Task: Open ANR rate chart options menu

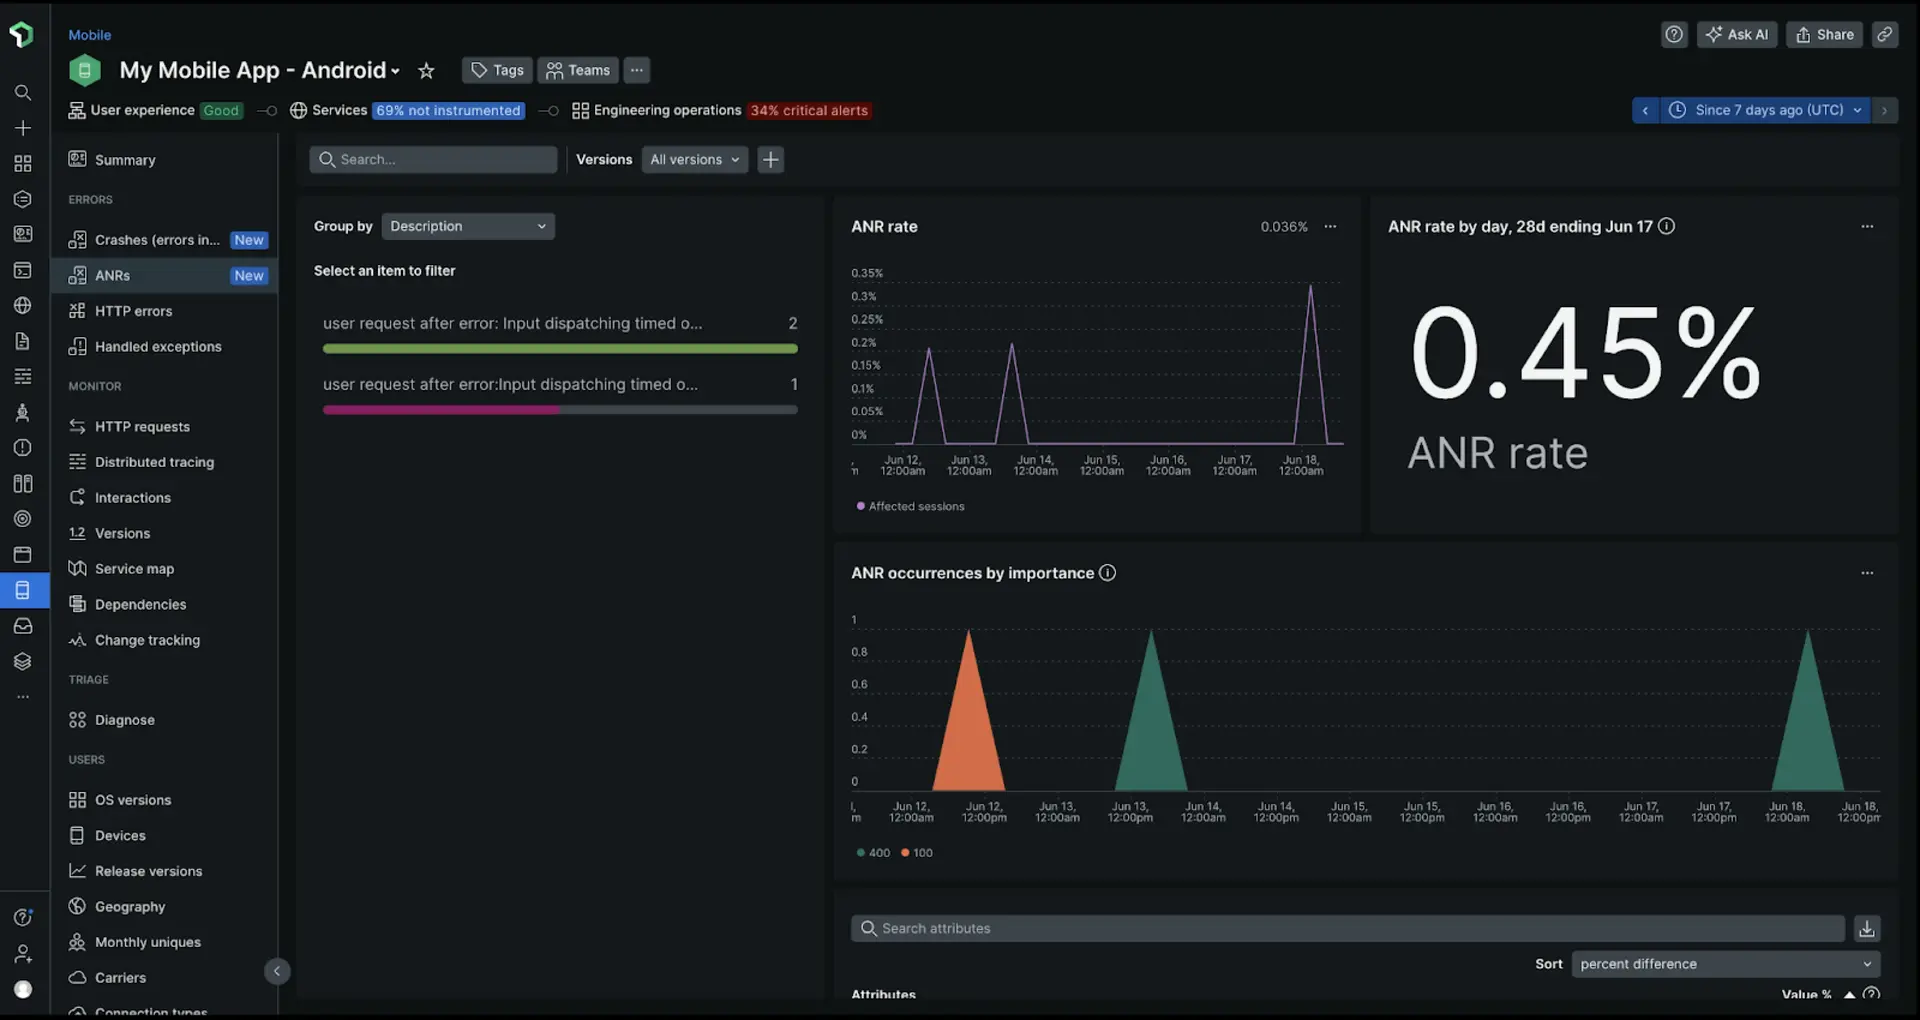Action: [1330, 227]
